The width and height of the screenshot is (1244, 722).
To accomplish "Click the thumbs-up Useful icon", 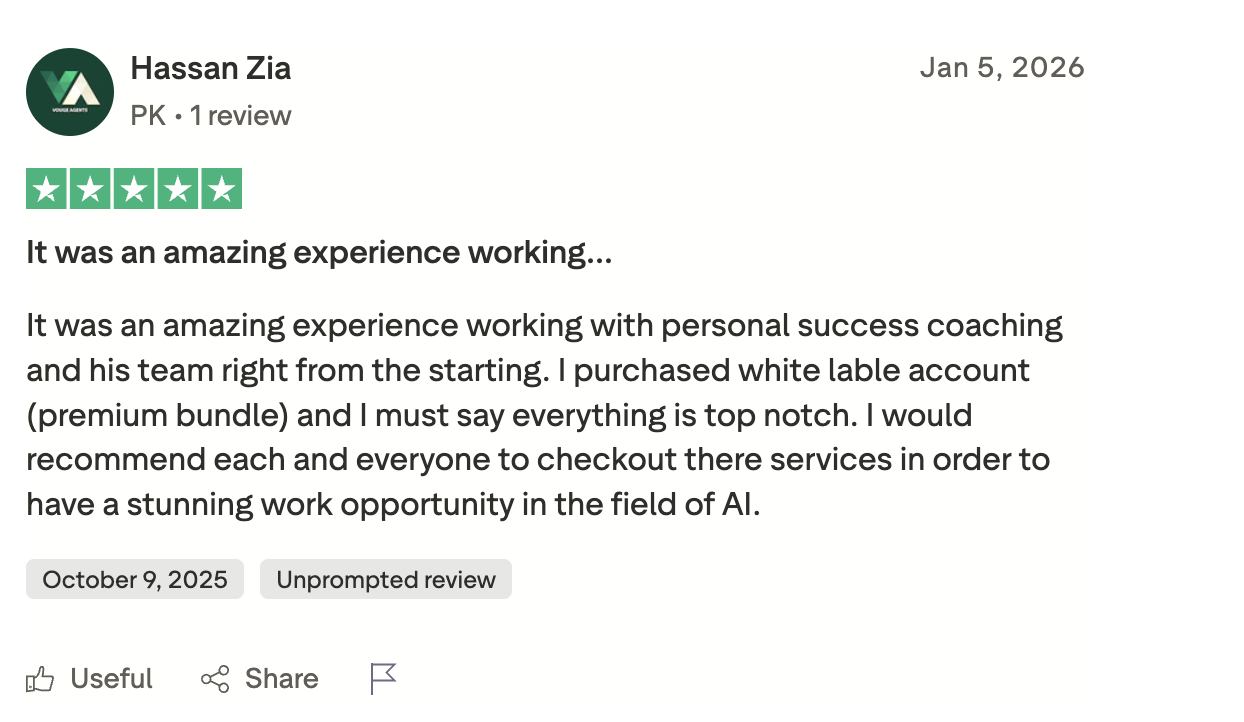I will click(41, 678).
